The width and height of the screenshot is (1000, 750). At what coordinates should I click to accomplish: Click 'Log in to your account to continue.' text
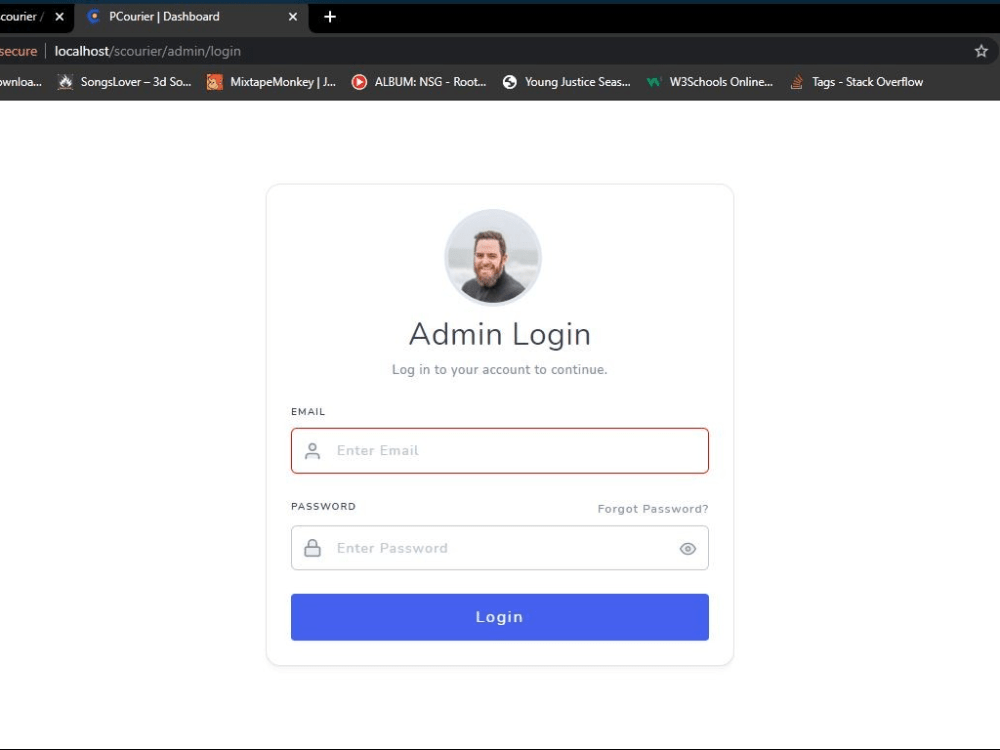pos(499,369)
